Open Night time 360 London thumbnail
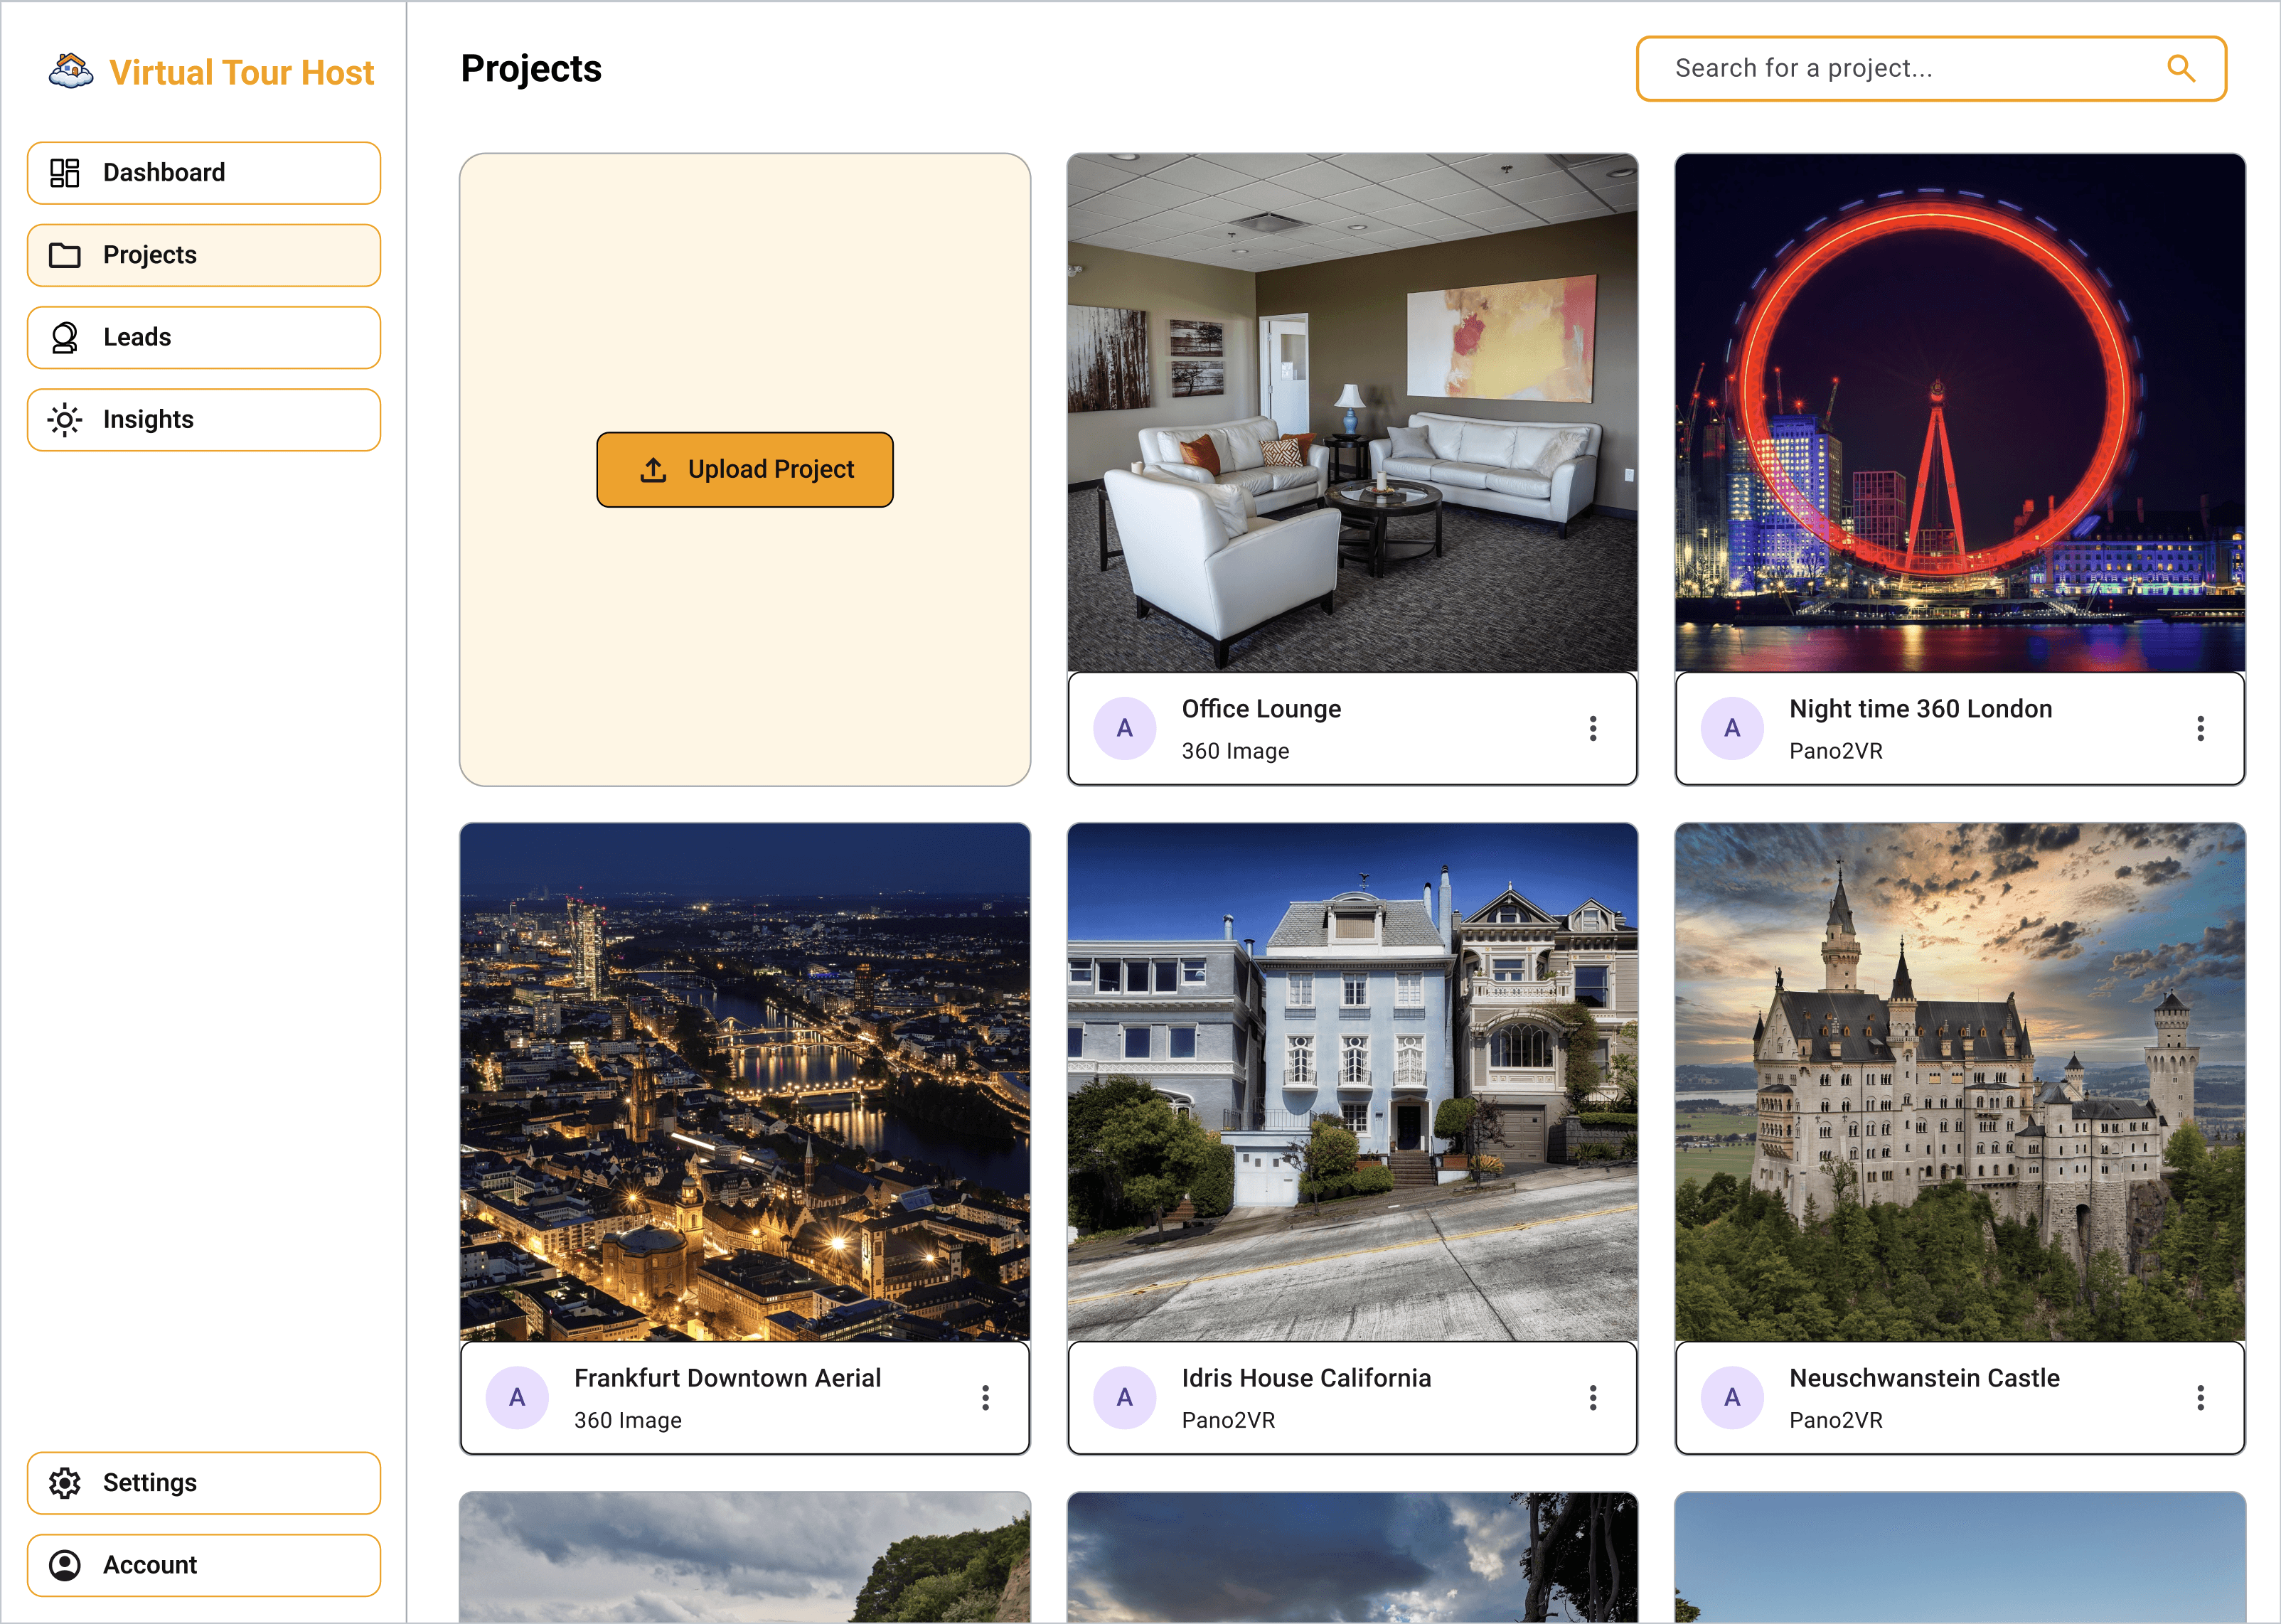This screenshot has width=2281, height=1624. coord(1959,412)
